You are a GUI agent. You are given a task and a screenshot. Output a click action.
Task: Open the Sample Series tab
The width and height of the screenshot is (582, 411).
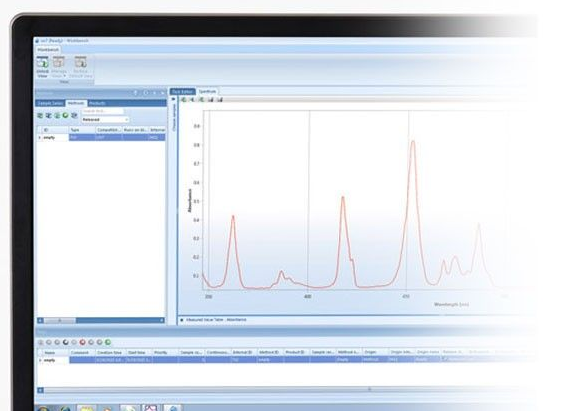tap(50, 103)
